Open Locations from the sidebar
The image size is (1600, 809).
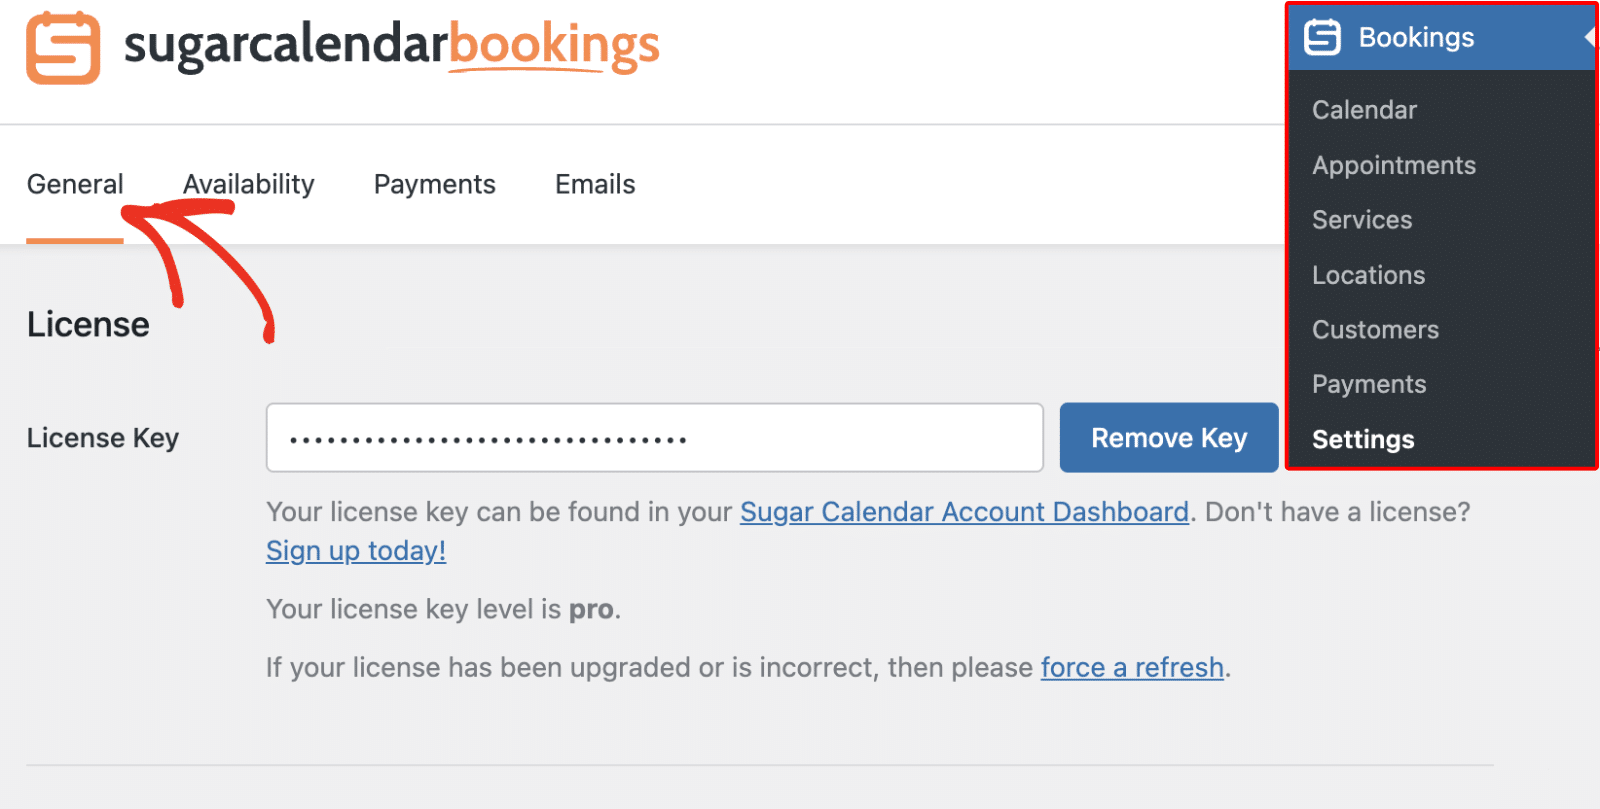(1367, 275)
